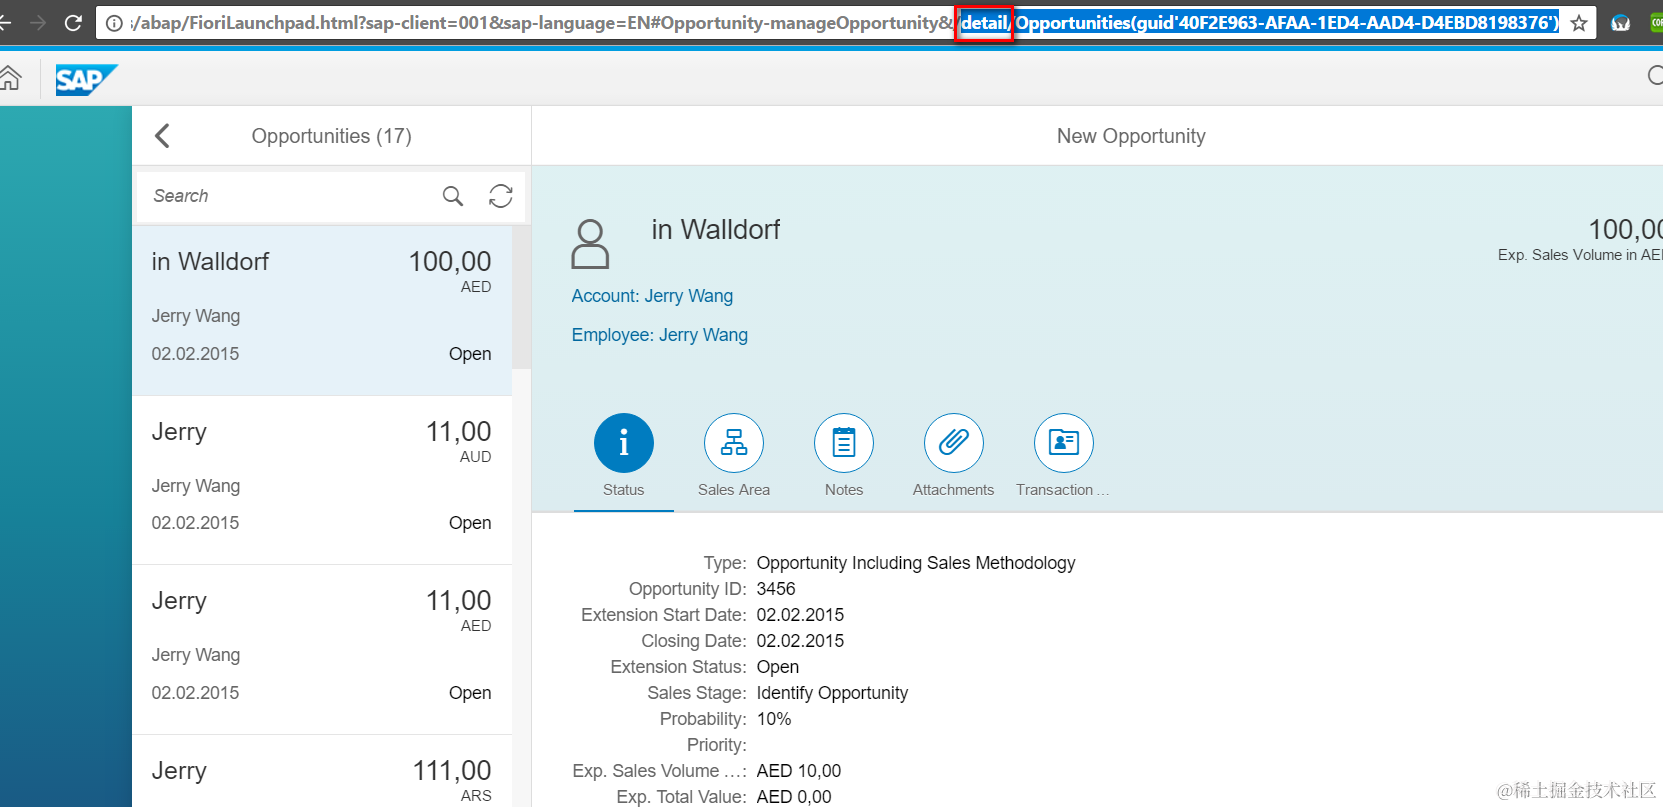
Task: Go to Fiori launchpad home icon
Action: coord(10,78)
